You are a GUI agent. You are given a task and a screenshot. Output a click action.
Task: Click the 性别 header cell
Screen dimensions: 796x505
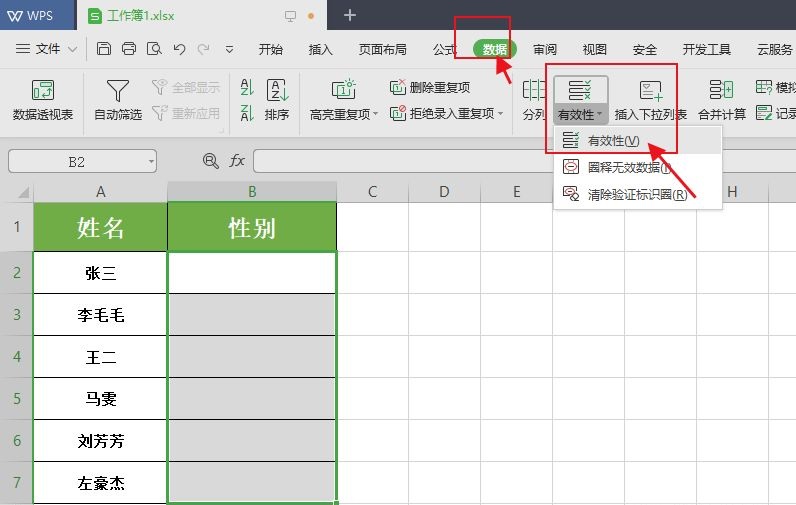(252, 227)
